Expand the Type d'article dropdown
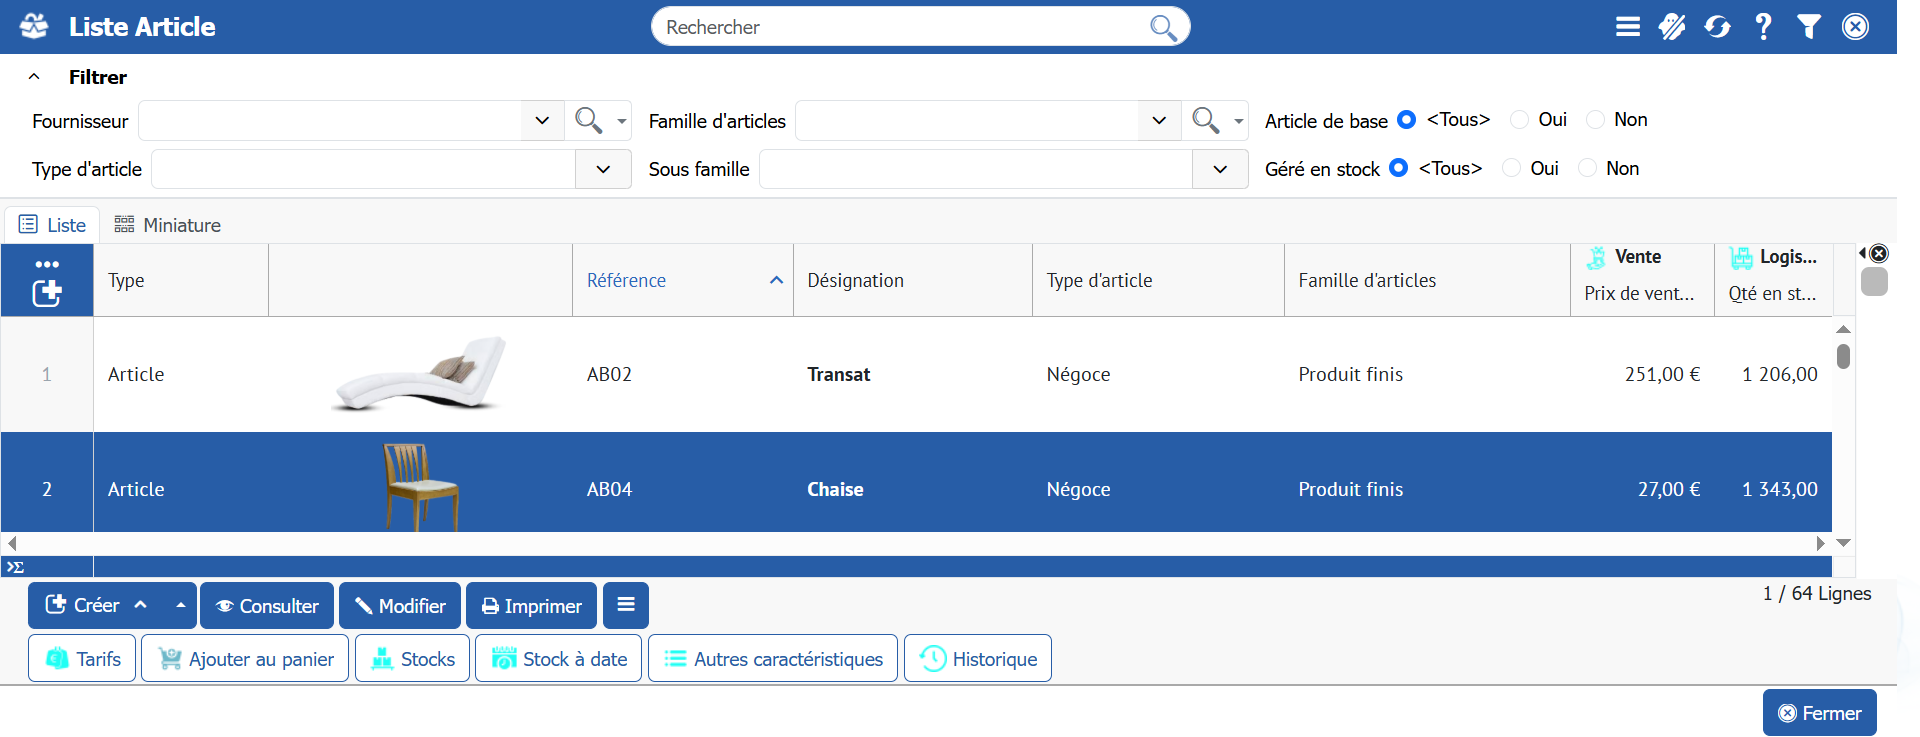Screen dimensions: 1920x737 click(603, 170)
